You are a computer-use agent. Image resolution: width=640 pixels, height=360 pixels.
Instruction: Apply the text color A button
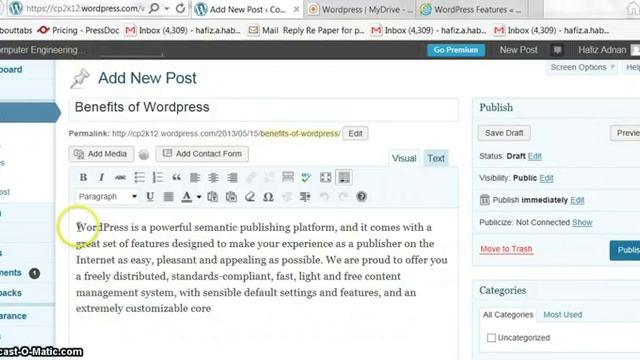click(x=187, y=197)
